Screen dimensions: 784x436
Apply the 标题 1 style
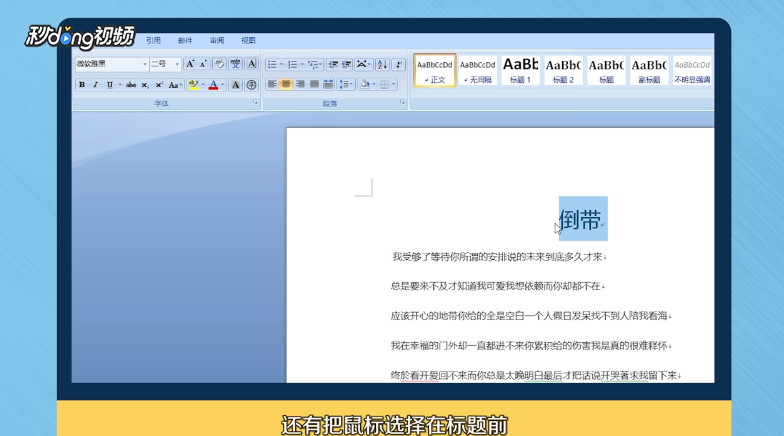click(520, 70)
